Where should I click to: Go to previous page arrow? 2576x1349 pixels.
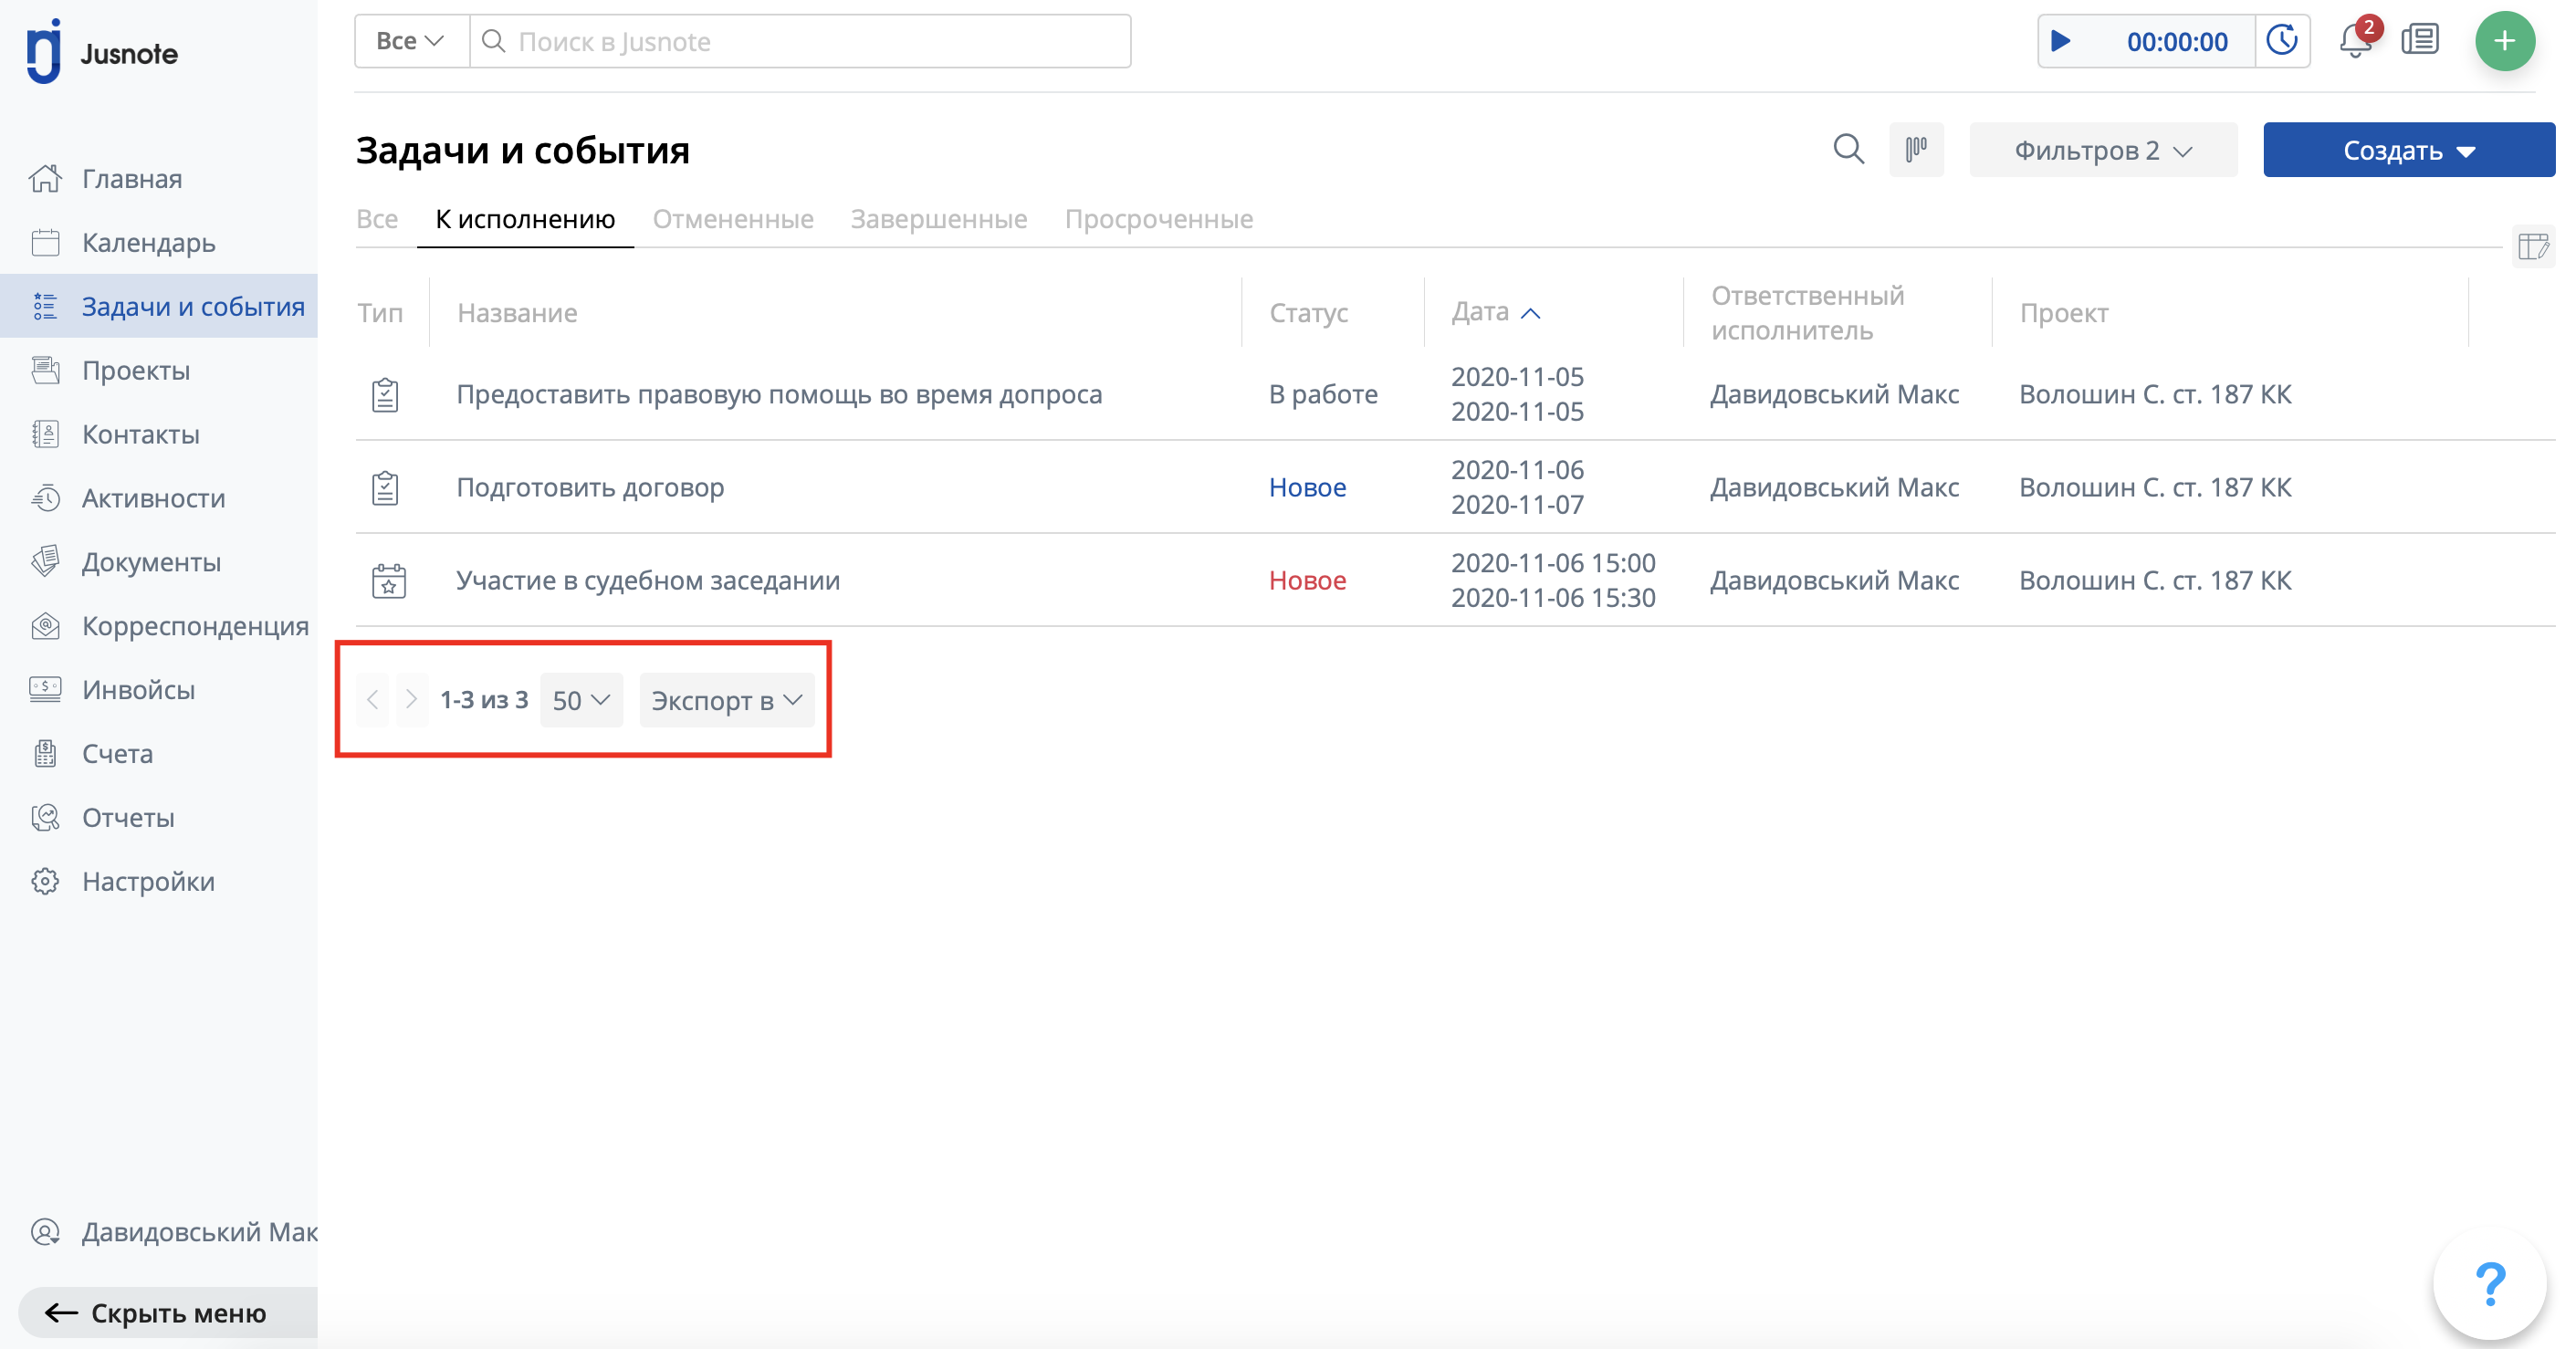tap(373, 700)
